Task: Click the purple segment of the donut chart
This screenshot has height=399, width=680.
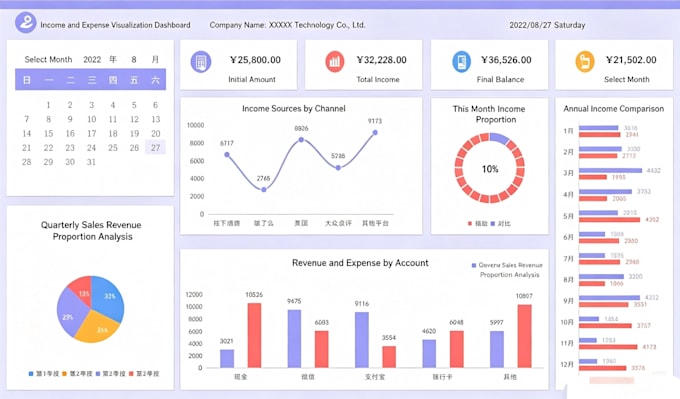Action: [499, 138]
